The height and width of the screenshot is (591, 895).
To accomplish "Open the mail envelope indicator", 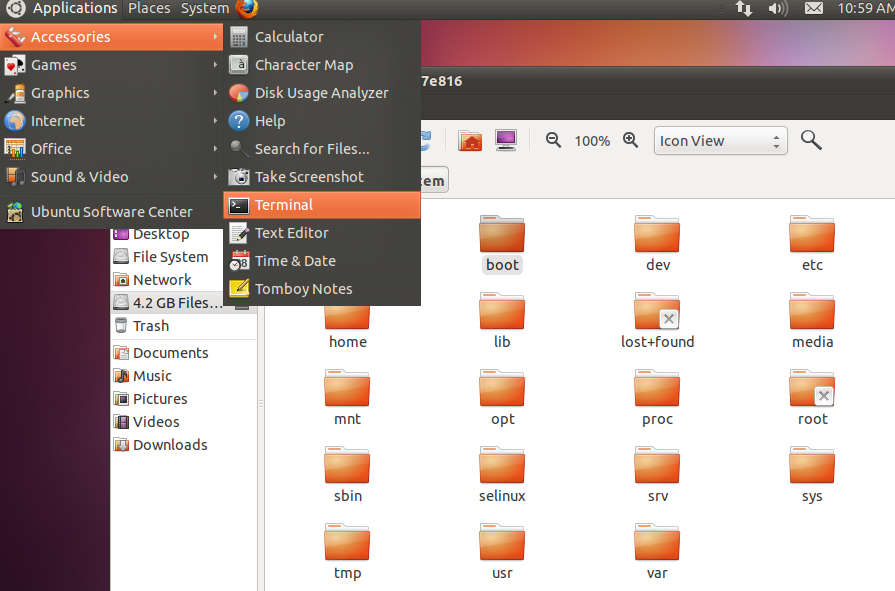I will [813, 9].
